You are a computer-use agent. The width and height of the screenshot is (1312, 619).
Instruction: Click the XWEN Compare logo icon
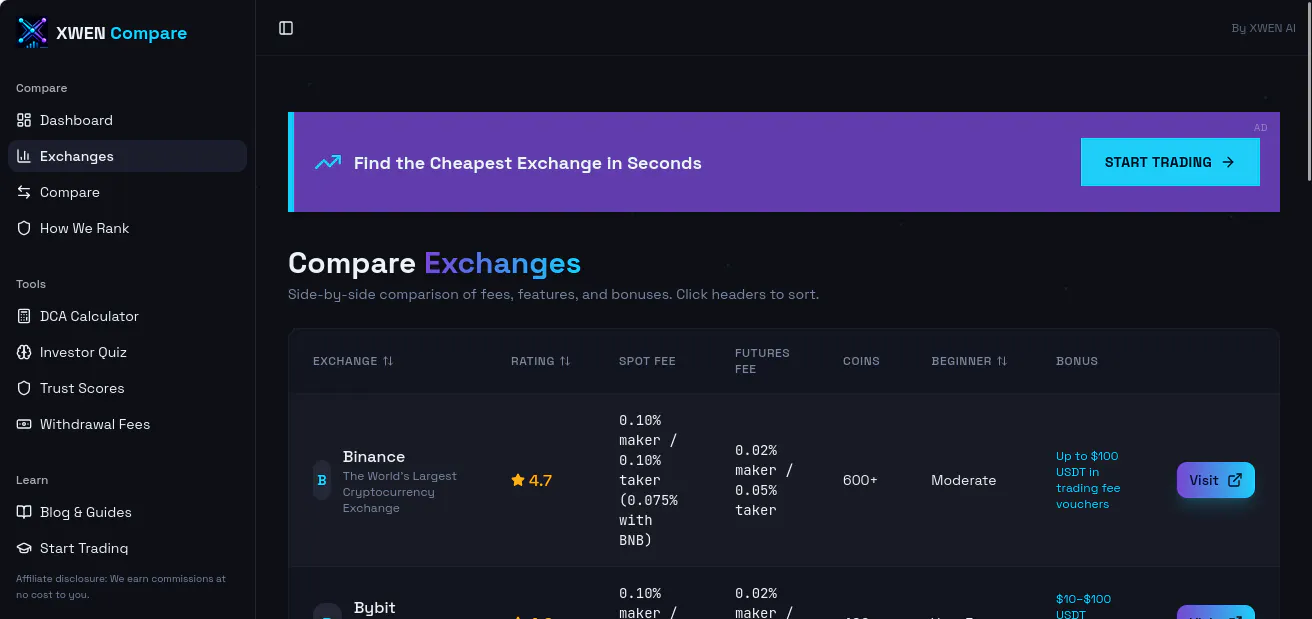pyautogui.click(x=33, y=32)
